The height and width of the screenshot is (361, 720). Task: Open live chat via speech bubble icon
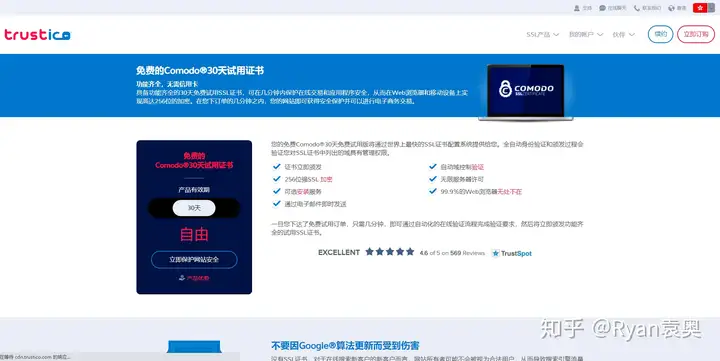pos(602,8)
